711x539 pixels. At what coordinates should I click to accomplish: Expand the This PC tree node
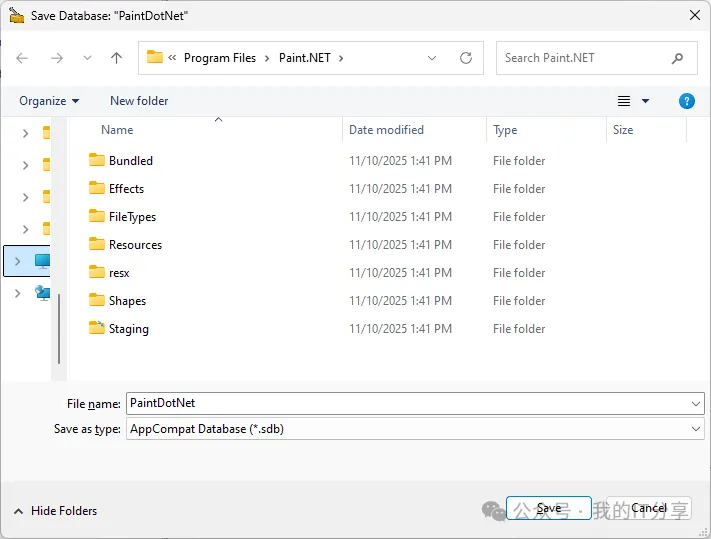click(x=18, y=261)
